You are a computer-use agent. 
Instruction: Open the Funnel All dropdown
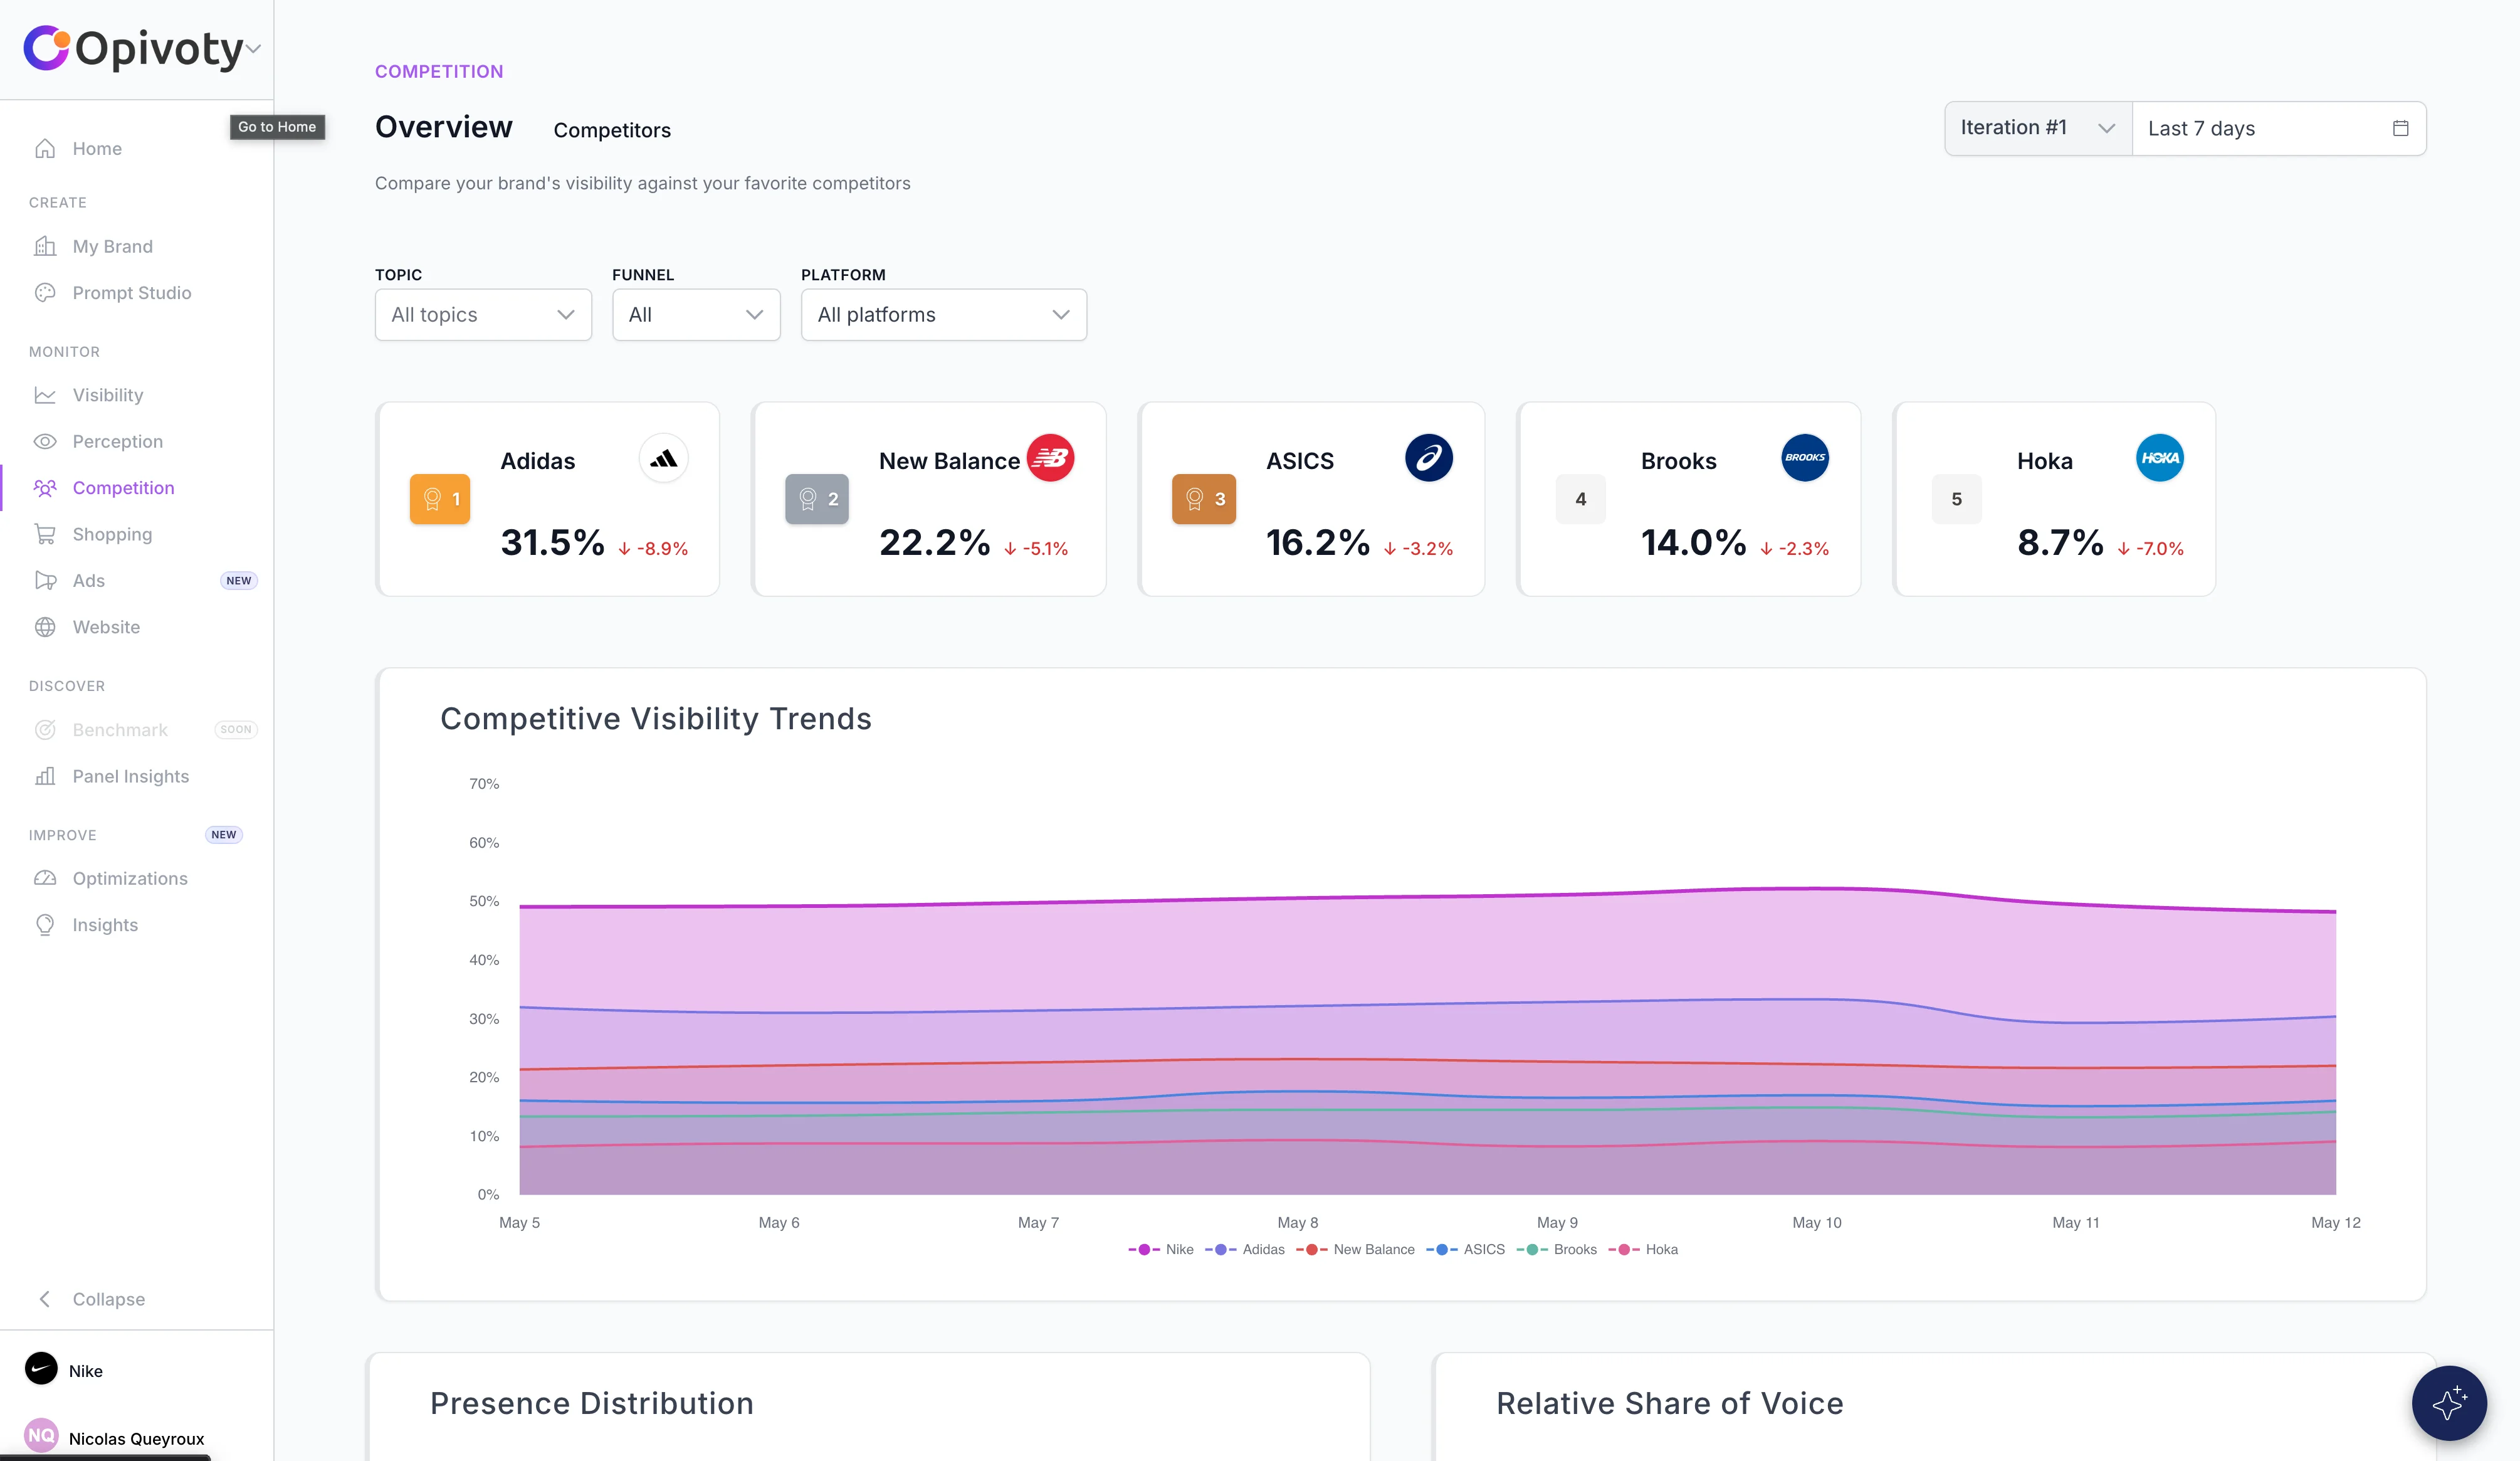(696, 315)
